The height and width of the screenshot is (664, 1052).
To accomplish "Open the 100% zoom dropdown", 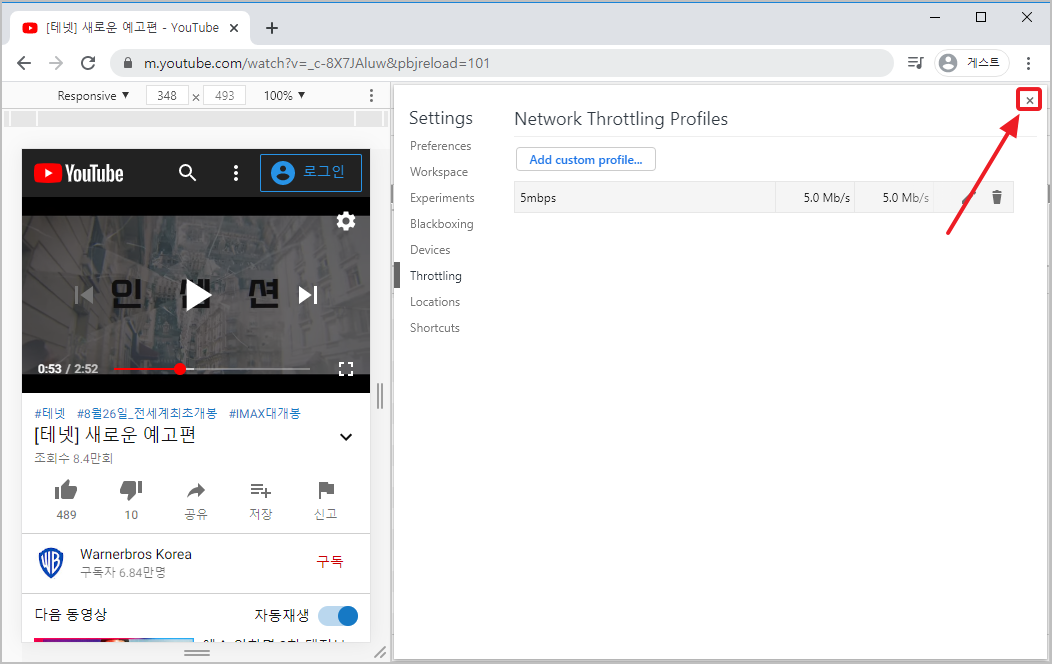I will (284, 96).
